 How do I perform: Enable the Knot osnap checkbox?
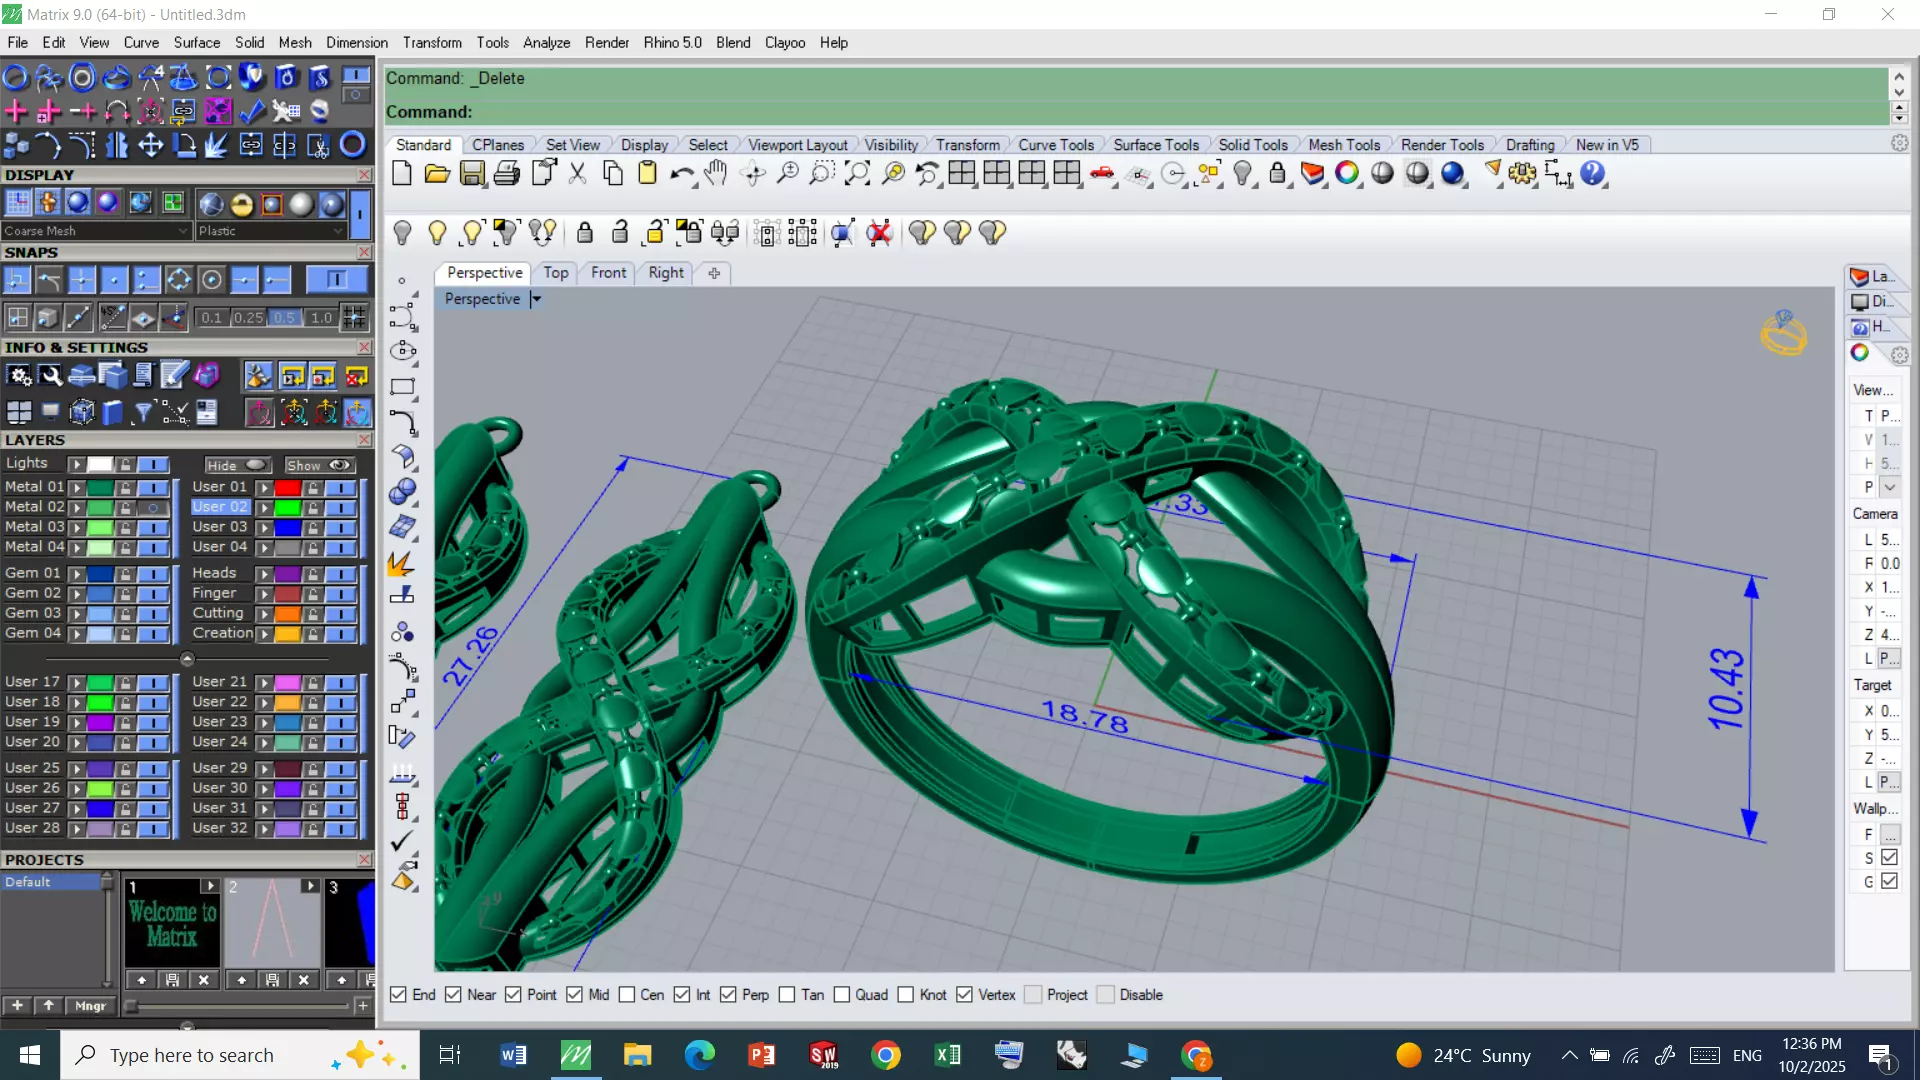906,995
